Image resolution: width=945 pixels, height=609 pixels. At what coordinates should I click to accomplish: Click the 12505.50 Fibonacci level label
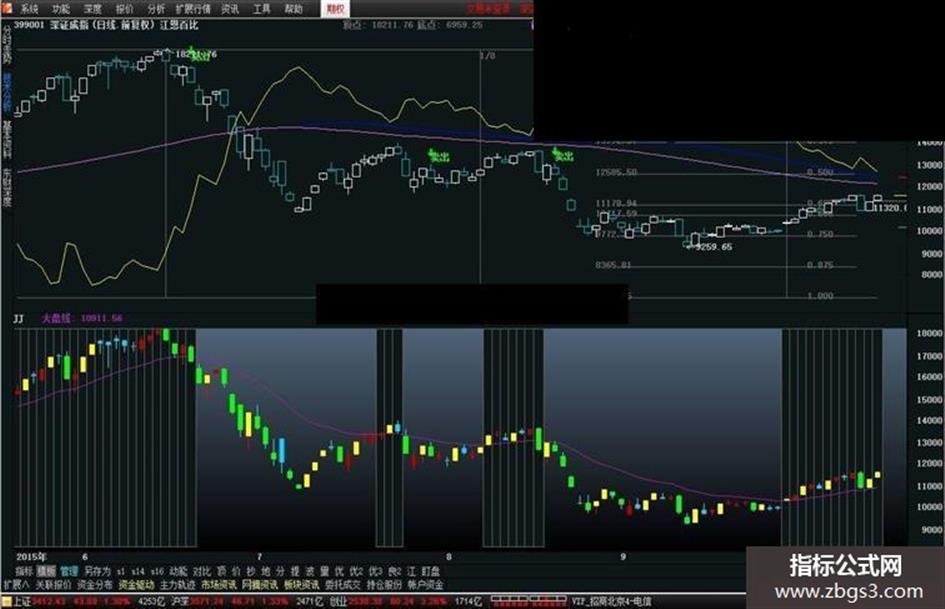(x=616, y=172)
